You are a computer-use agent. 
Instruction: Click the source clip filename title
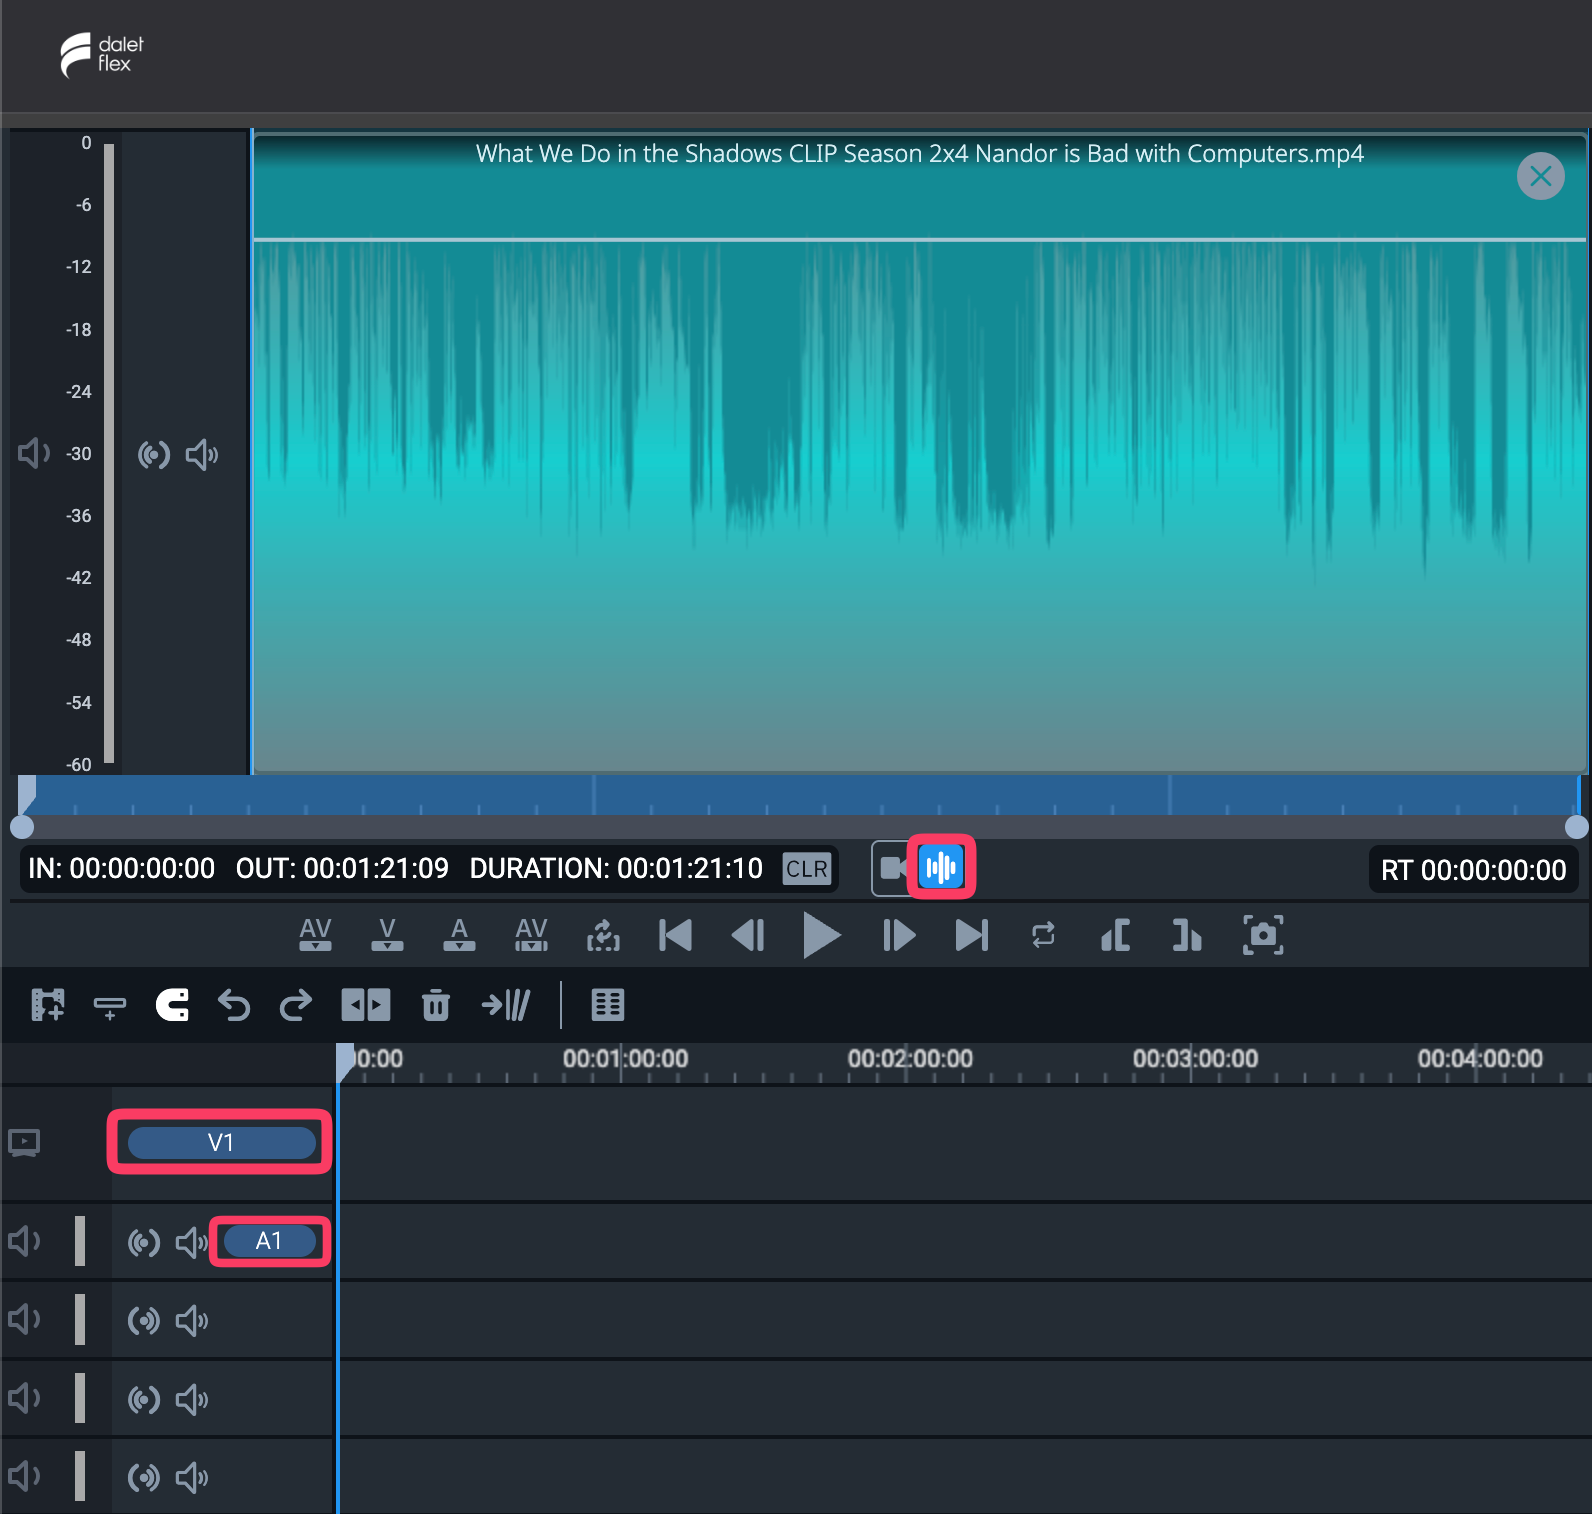pos(919,154)
